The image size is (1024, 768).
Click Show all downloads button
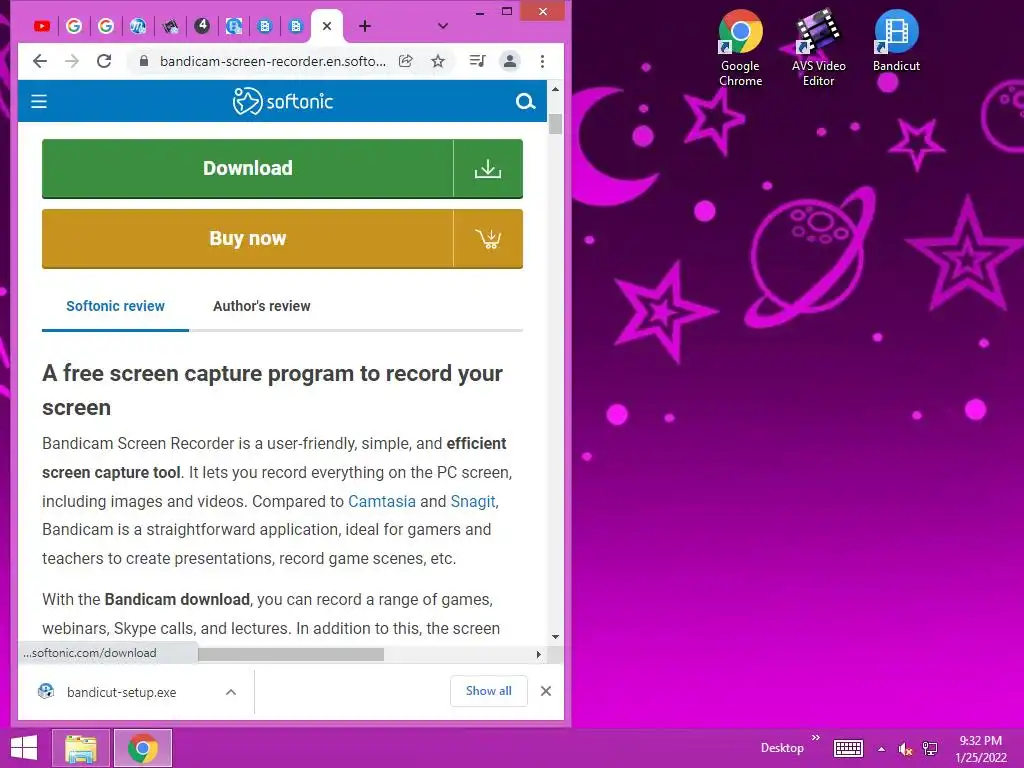click(x=488, y=691)
